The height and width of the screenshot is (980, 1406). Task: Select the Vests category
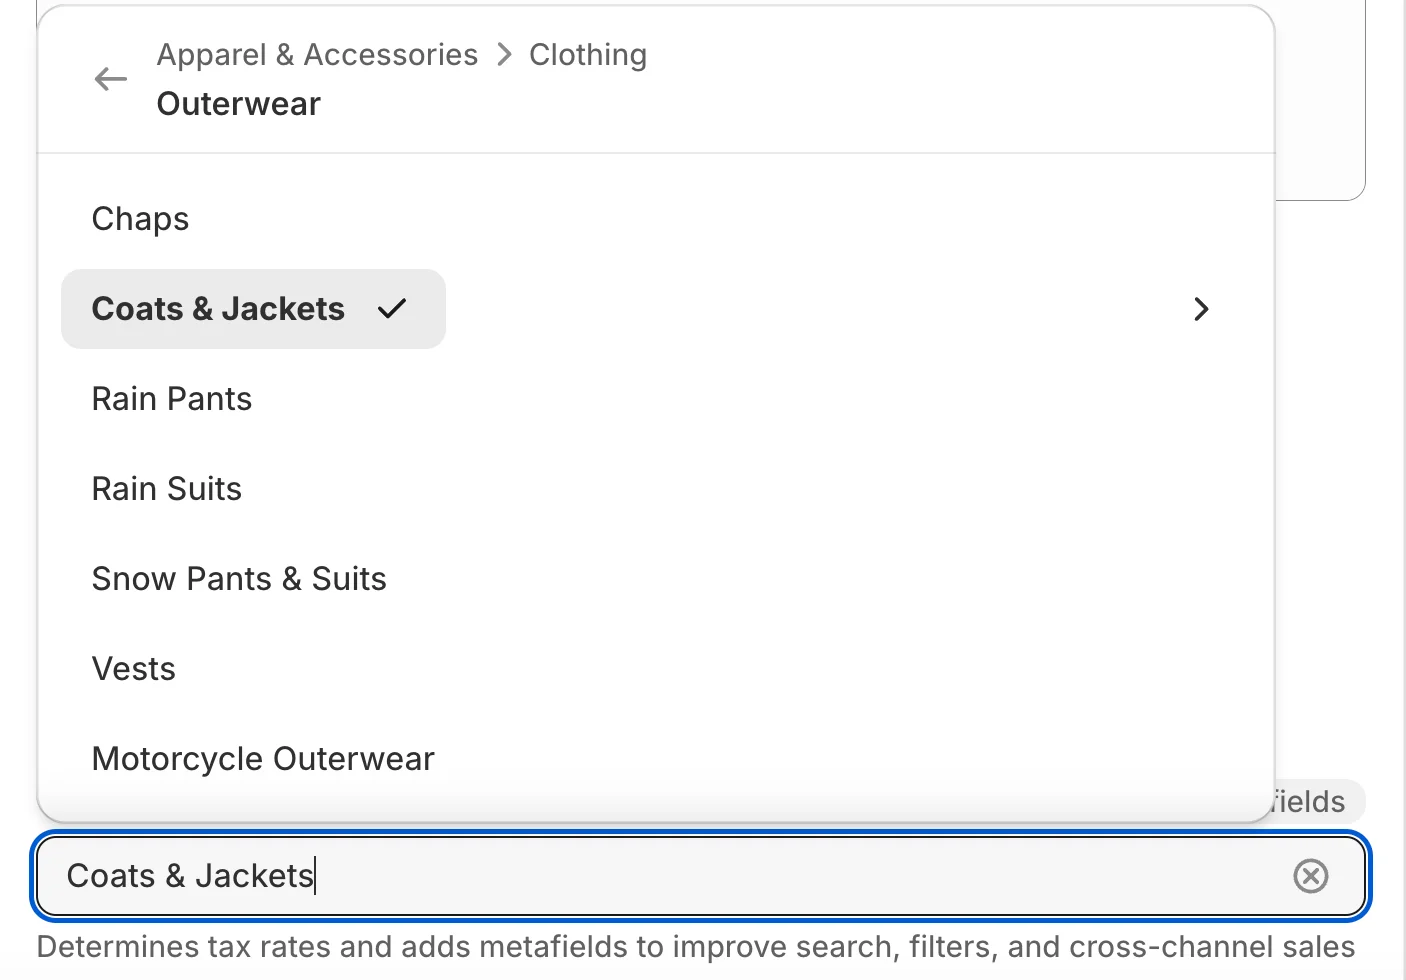133,668
